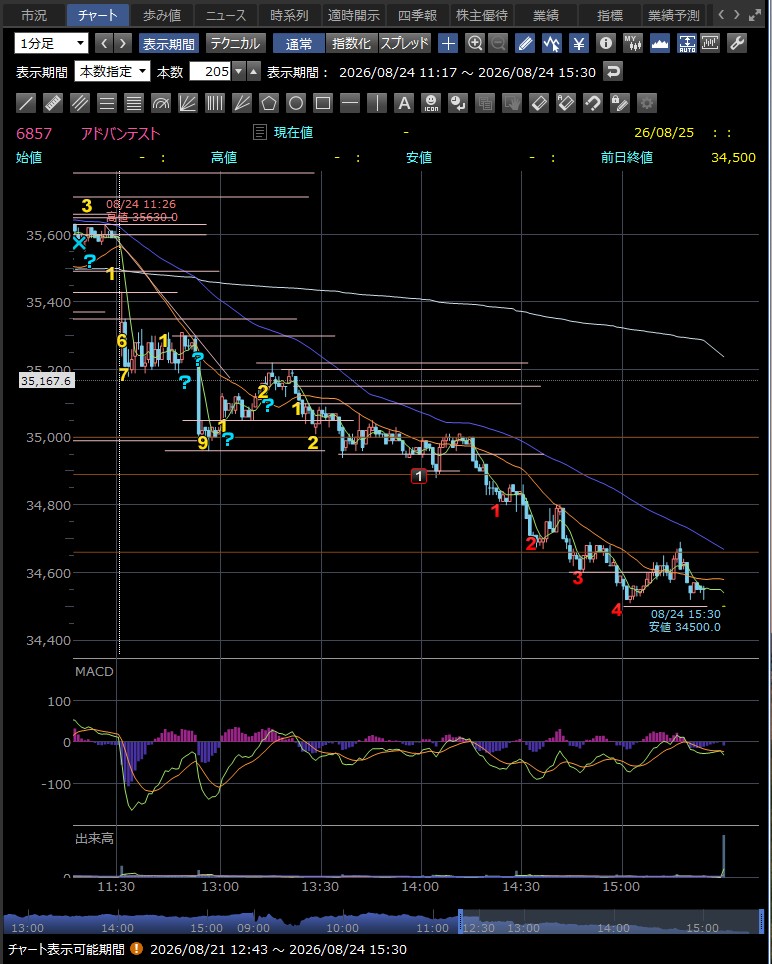Click the 35,167.6 price label
Image resolution: width=772 pixels, height=964 pixels.
pyautogui.click(x=47, y=381)
